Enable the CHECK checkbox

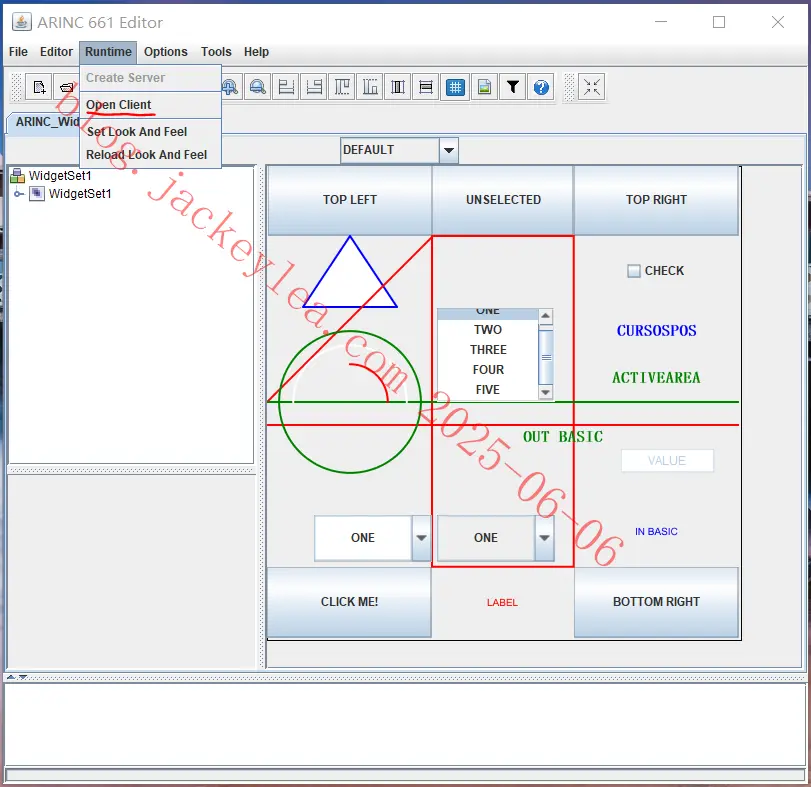(x=634, y=271)
